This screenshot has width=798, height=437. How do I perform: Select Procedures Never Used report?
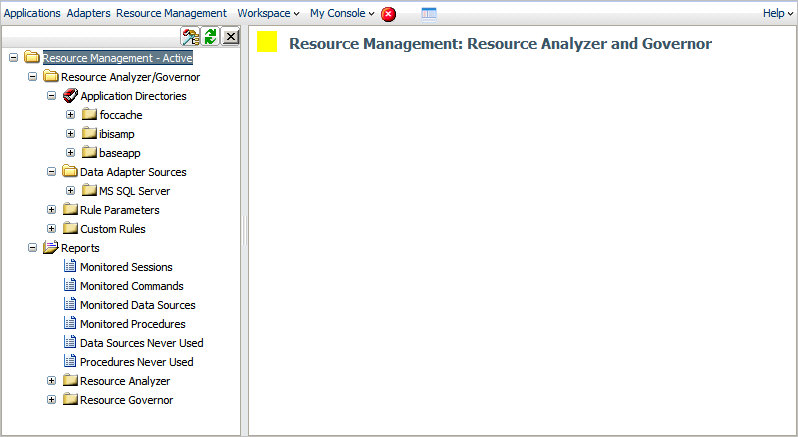pyautogui.click(x=136, y=362)
